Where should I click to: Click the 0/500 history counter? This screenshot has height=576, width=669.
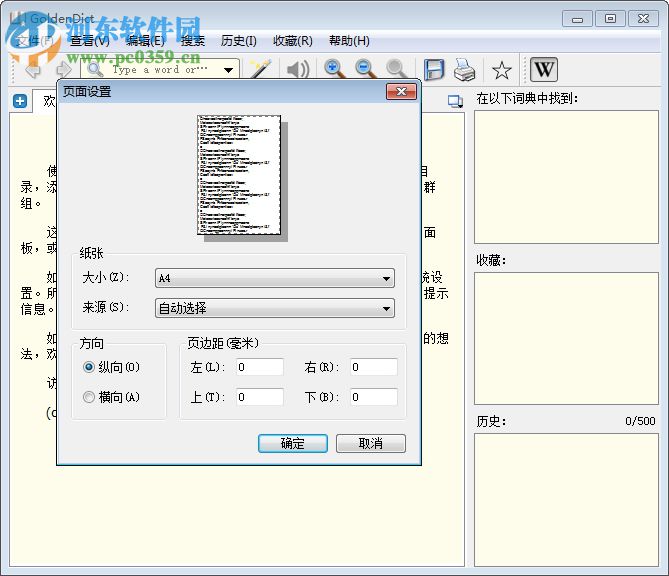click(640, 421)
